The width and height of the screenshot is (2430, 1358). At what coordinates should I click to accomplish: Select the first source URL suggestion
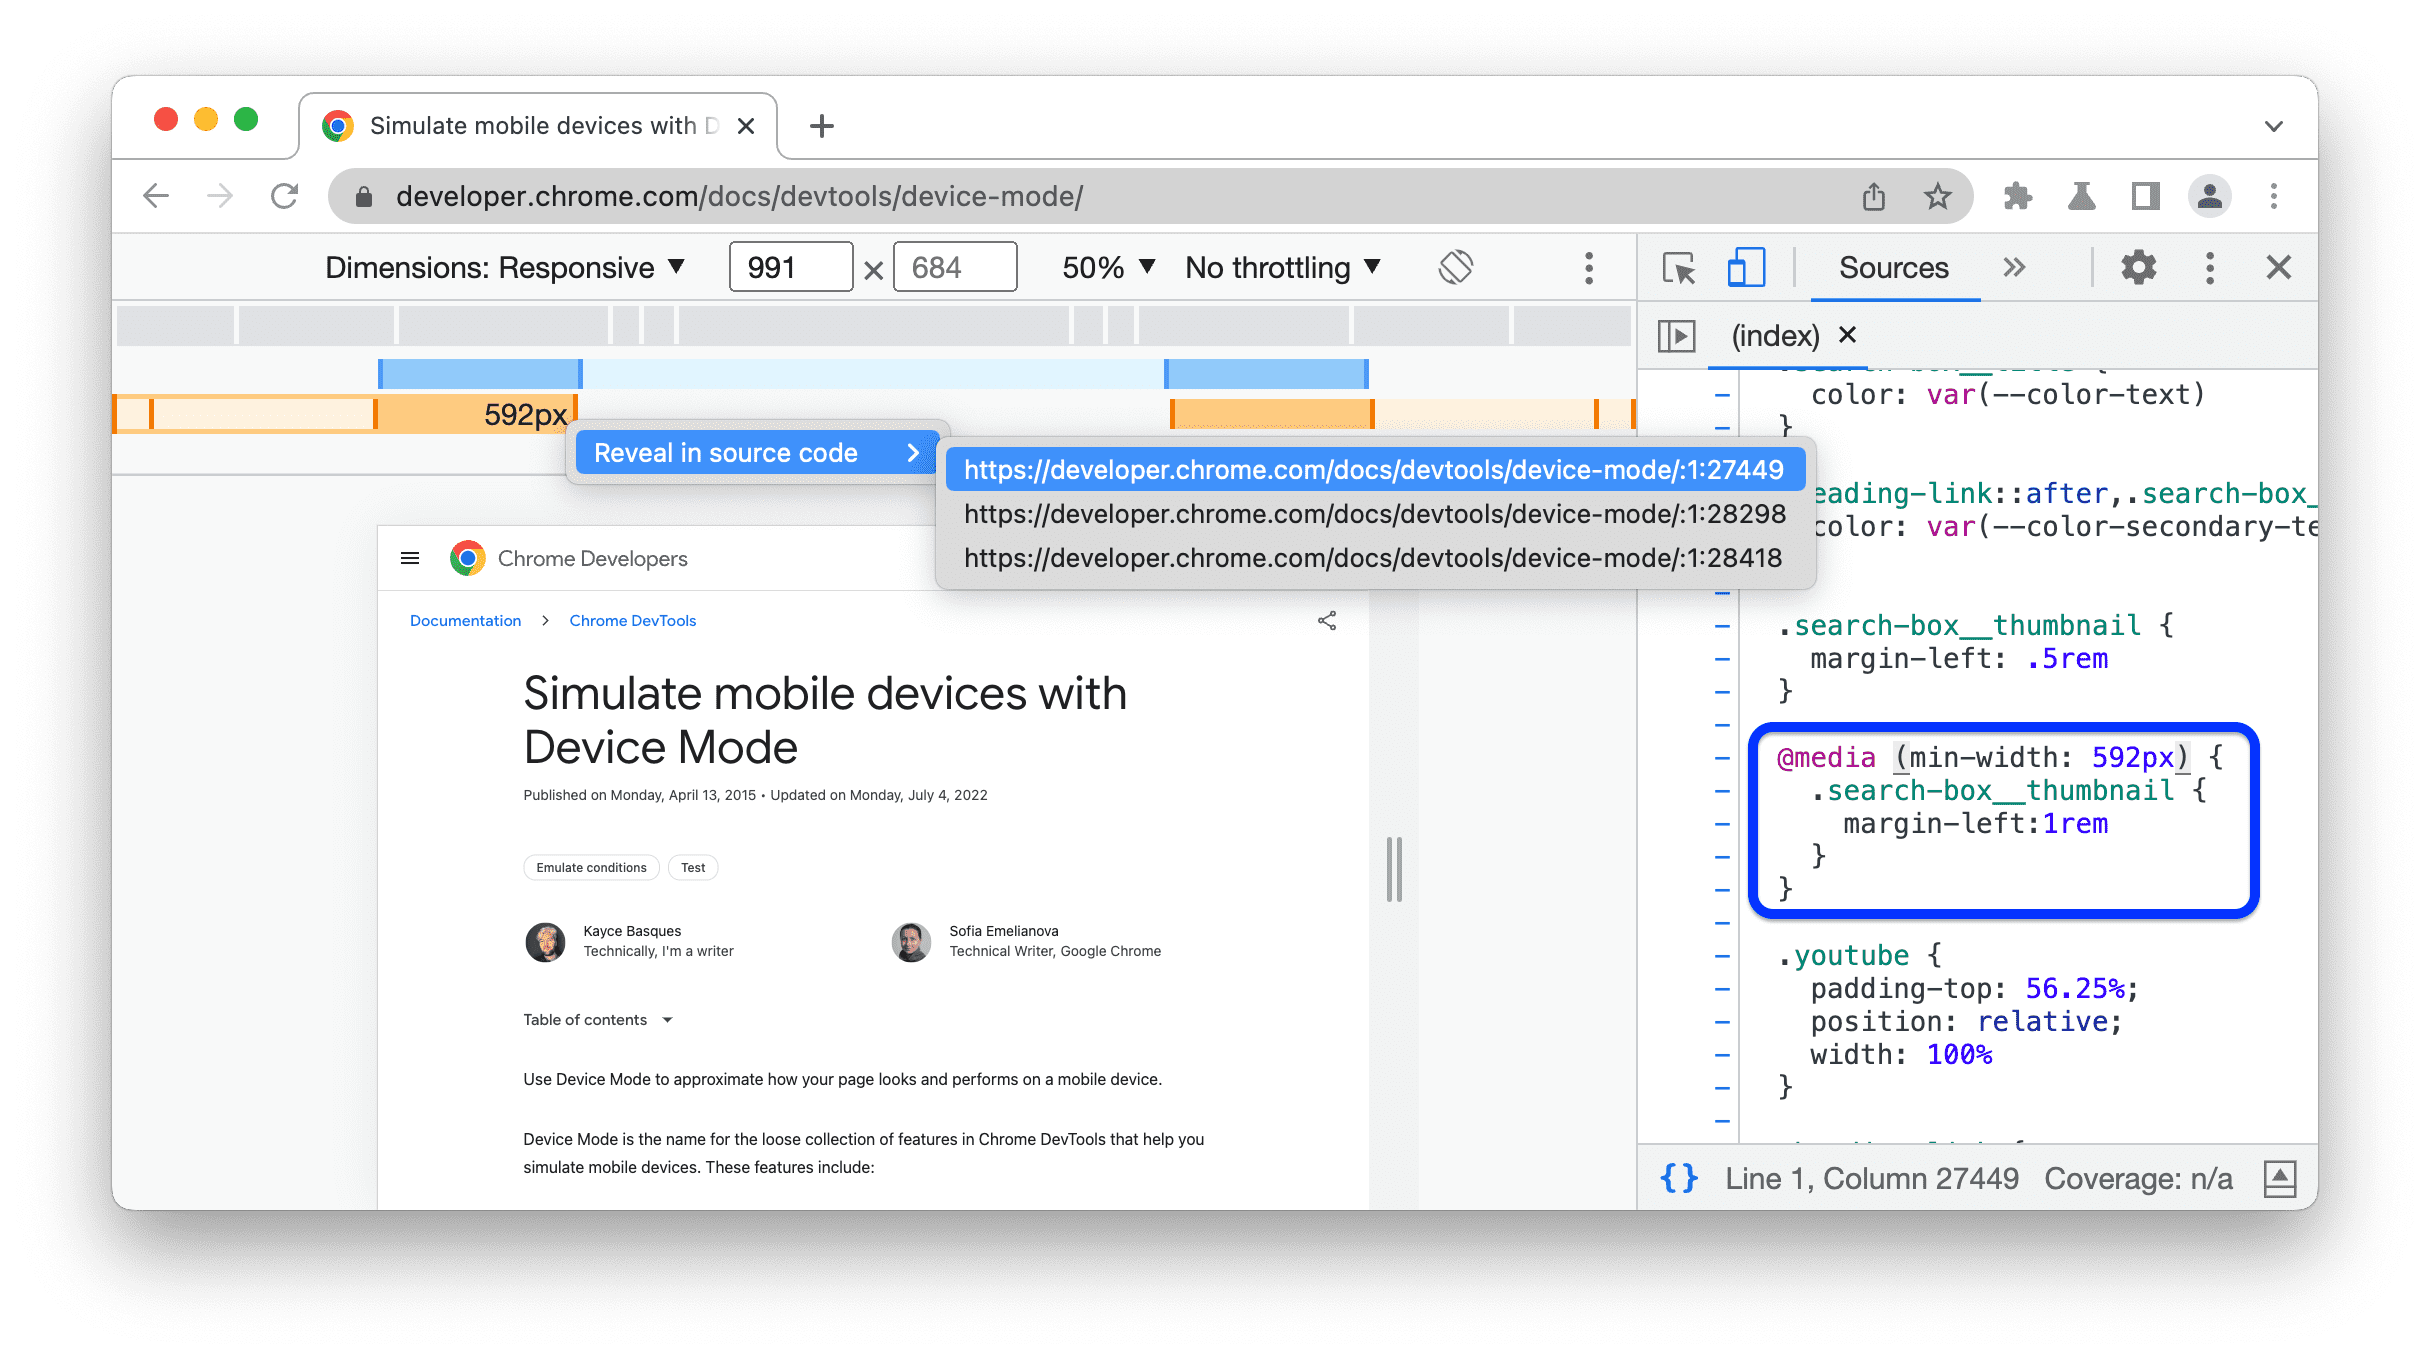[x=1372, y=467]
